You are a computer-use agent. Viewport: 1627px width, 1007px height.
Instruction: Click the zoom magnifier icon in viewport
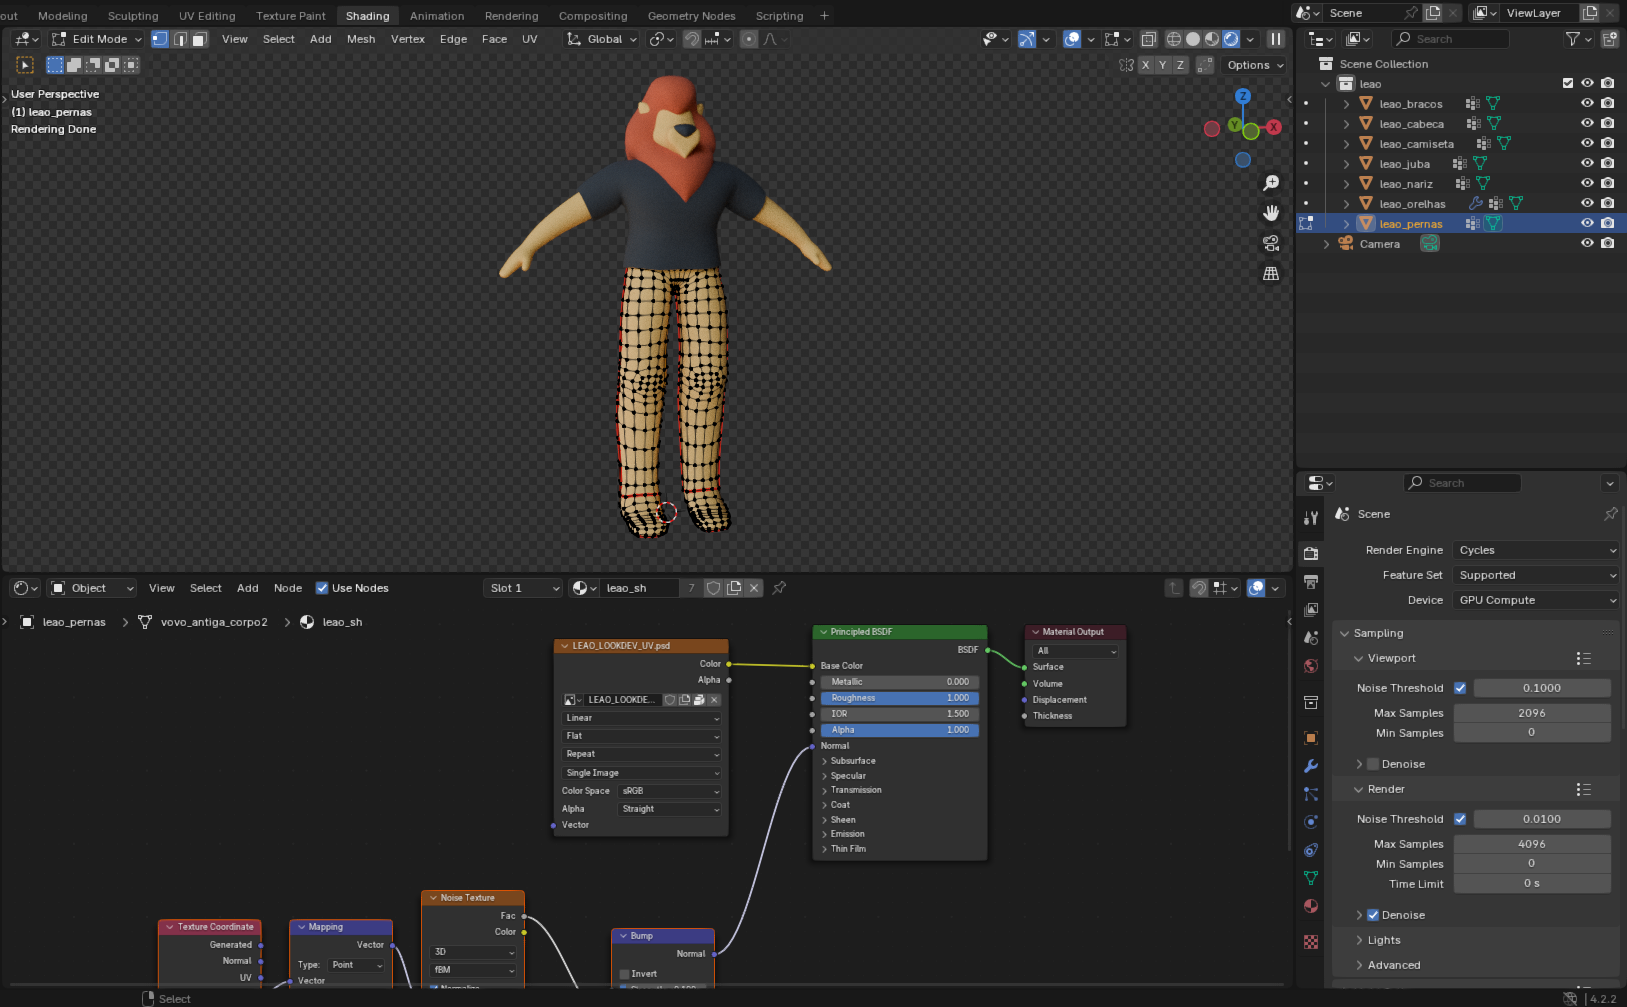click(x=1271, y=183)
